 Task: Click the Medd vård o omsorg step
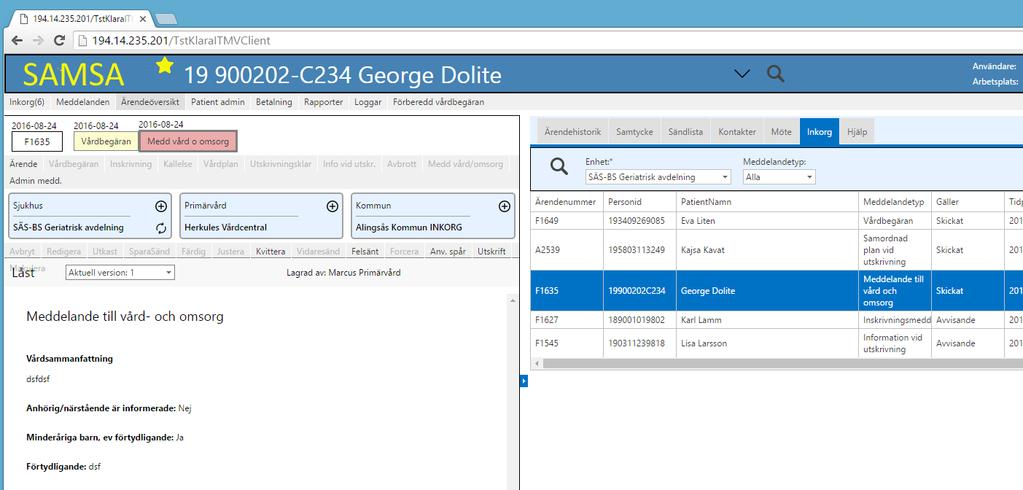188,142
